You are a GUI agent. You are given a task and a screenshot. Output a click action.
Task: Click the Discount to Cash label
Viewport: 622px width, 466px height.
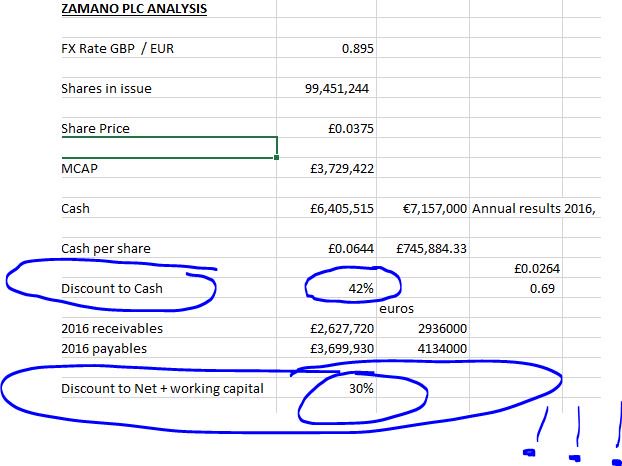(112, 288)
